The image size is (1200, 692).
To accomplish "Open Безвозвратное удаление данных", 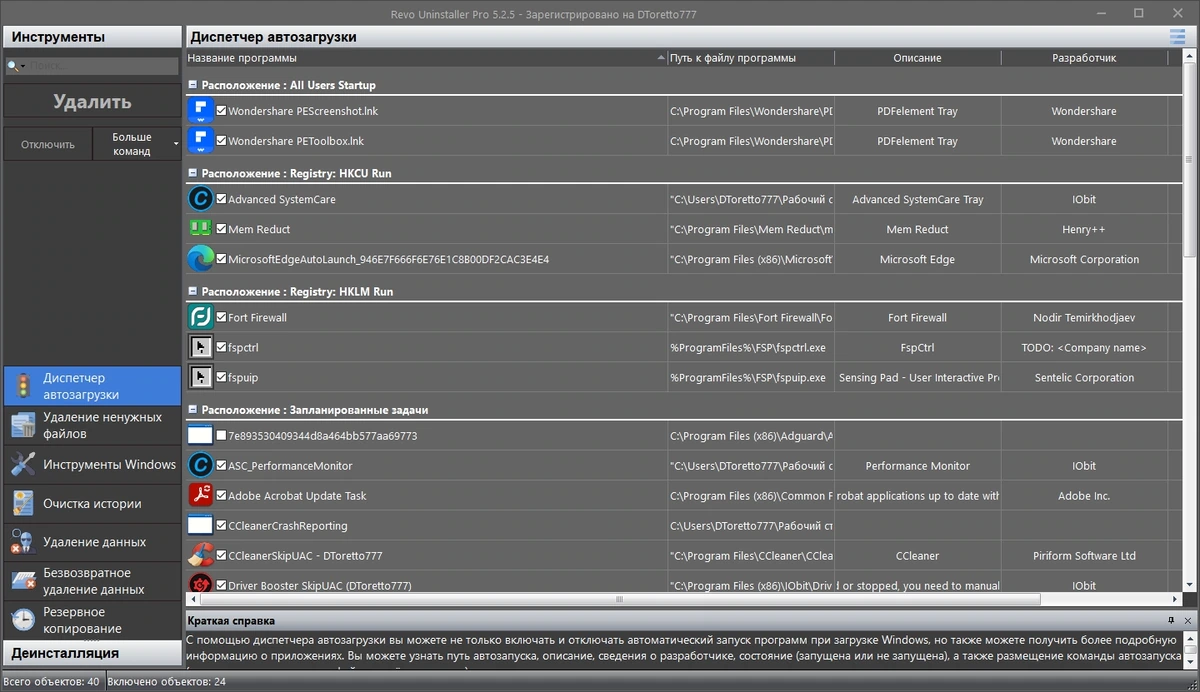I will [x=92, y=581].
